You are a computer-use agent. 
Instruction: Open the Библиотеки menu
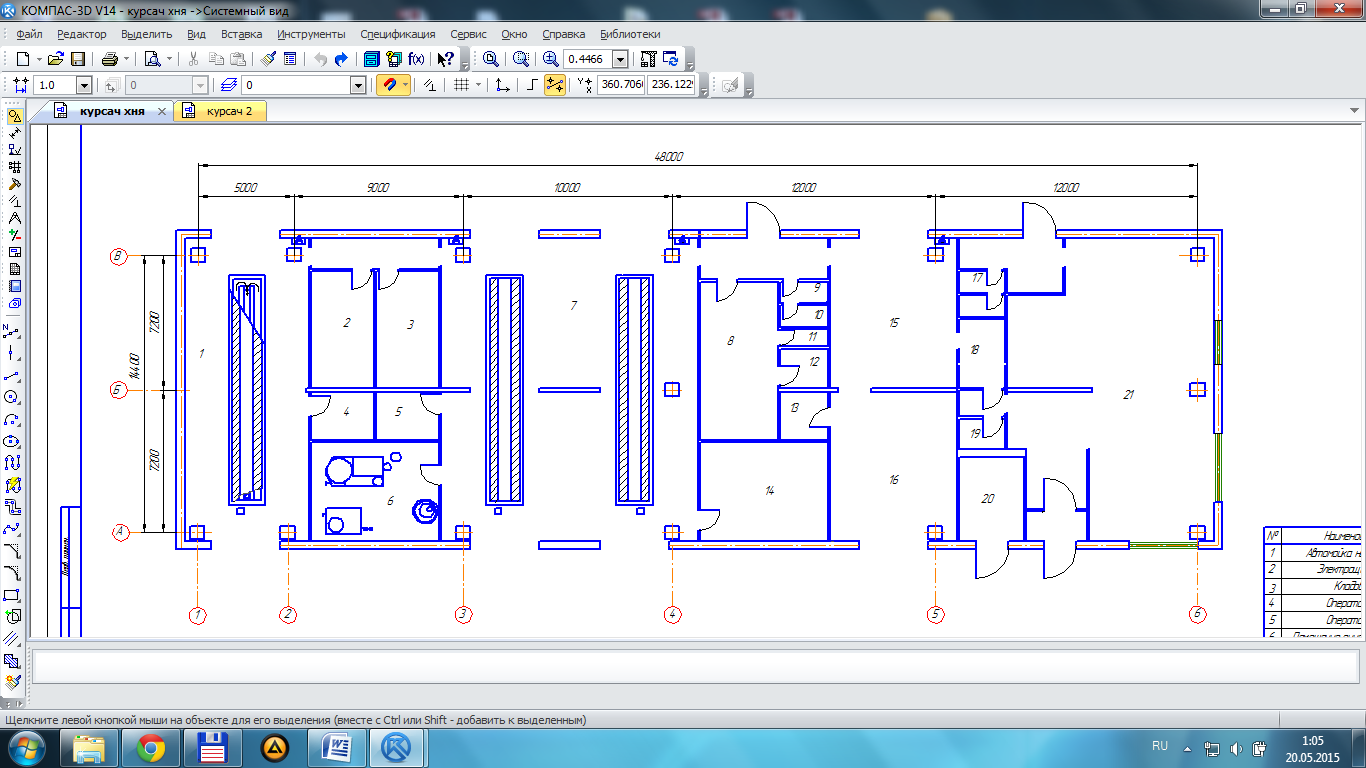[629, 34]
